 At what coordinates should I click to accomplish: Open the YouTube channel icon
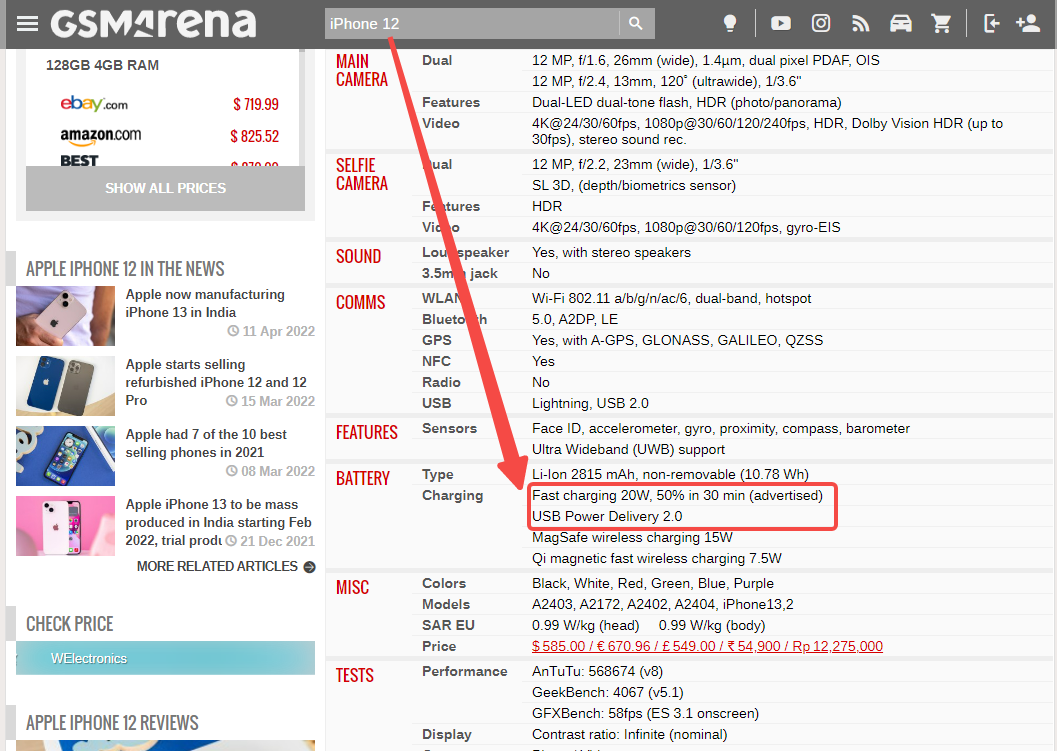click(x=781, y=23)
